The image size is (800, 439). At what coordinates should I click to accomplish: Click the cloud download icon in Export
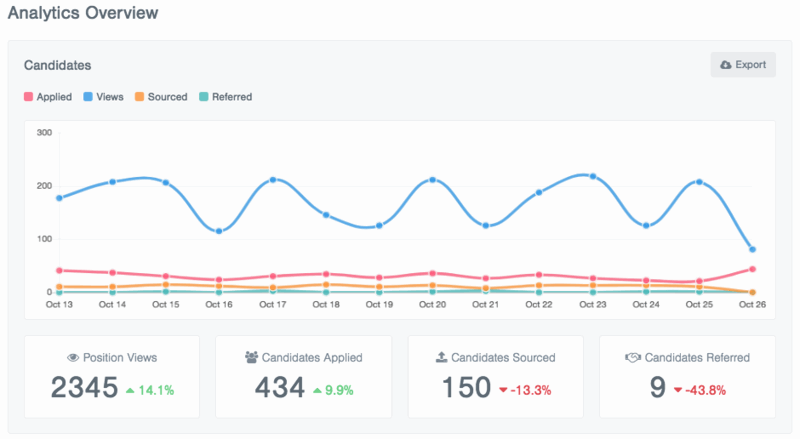pos(726,65)
